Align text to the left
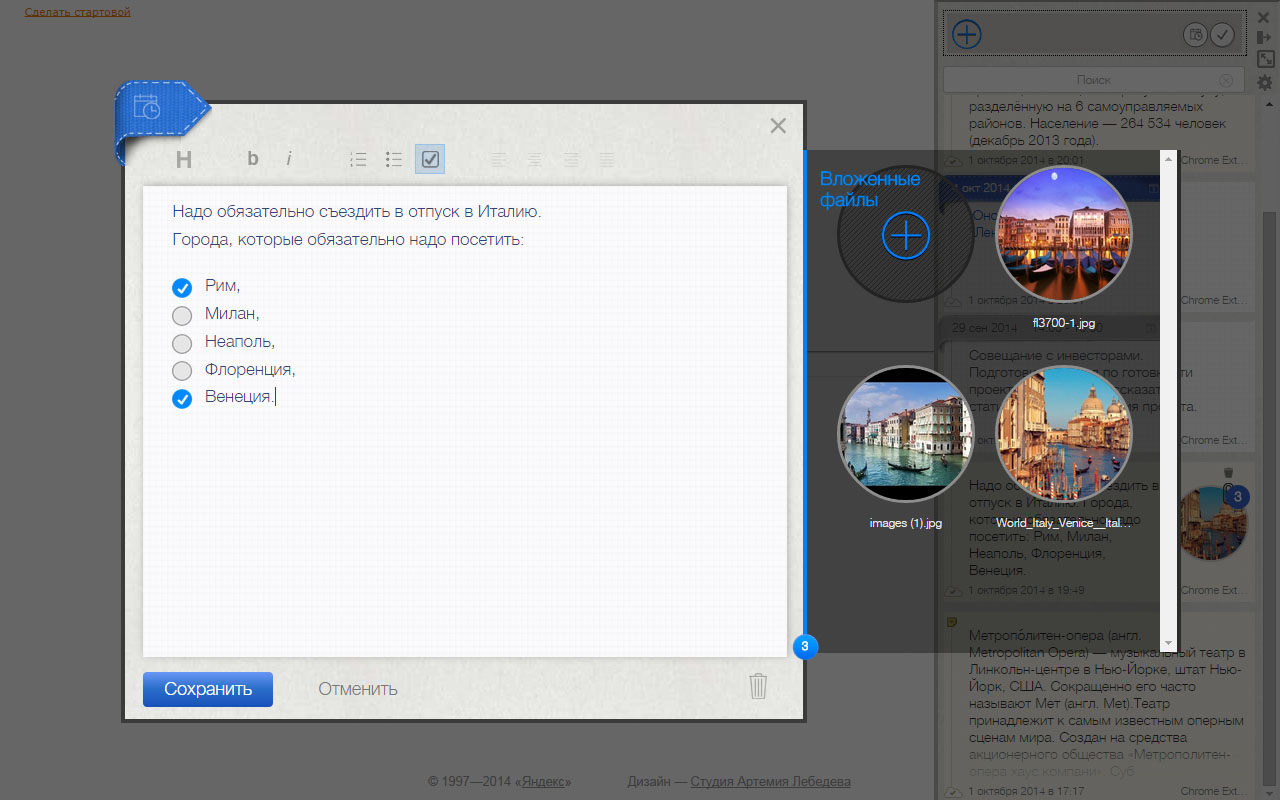1280x800 pixels. pos(499,159)
